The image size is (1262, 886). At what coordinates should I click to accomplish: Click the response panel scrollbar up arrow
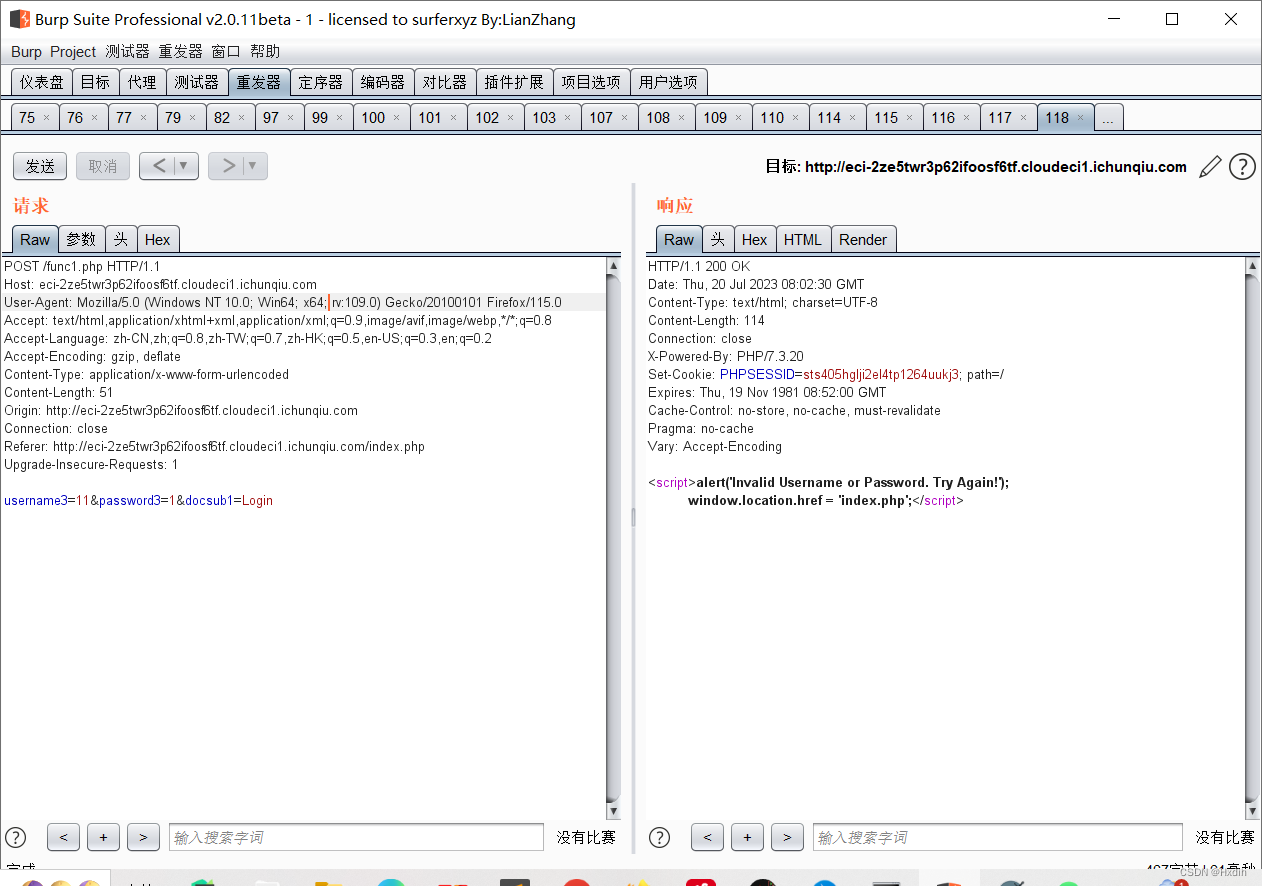coord(1252,266)
